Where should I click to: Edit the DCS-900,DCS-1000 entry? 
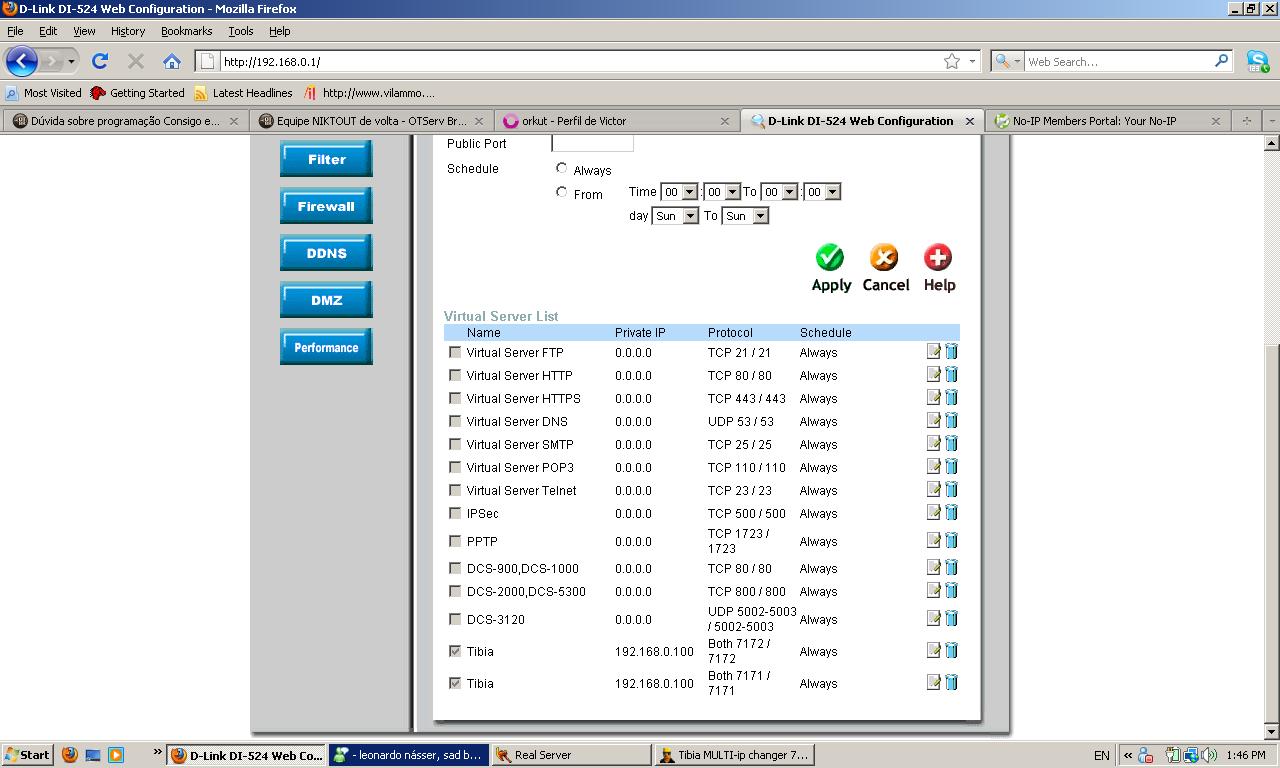point(933,567)
